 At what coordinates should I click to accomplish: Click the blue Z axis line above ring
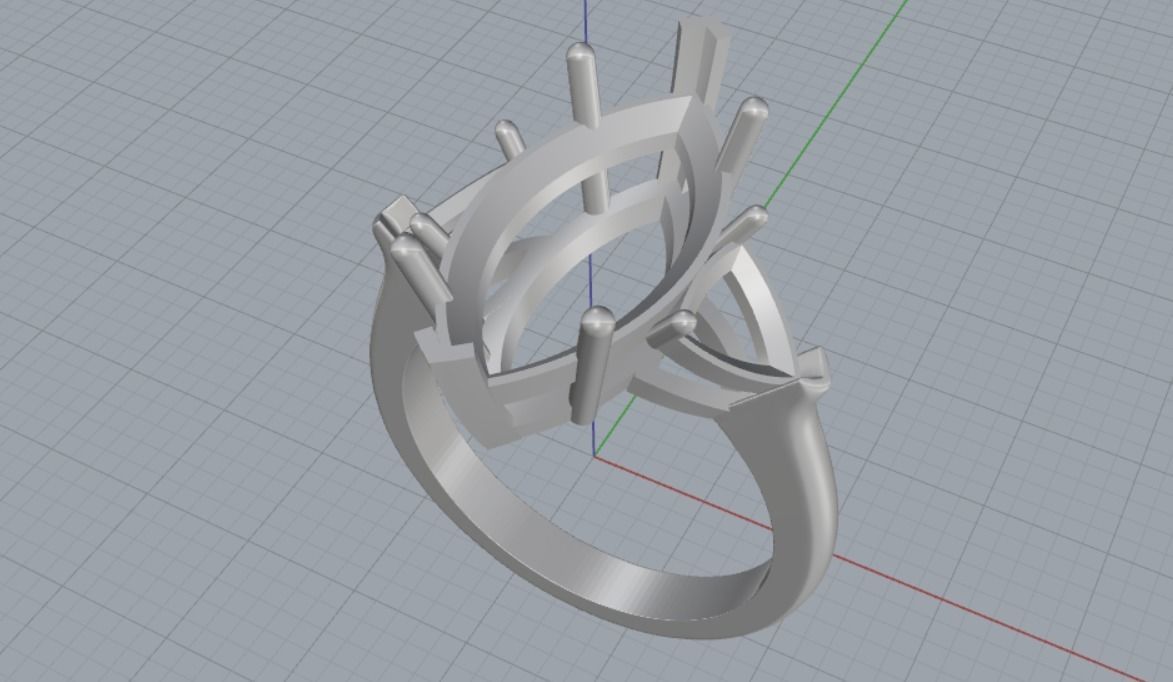pyautogui.click(x=586, y=21)
